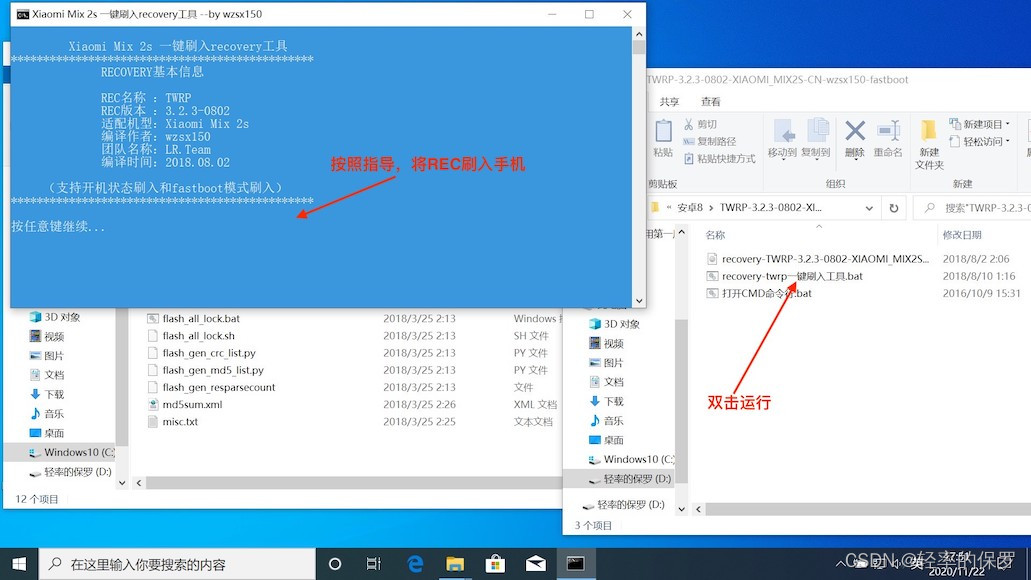1031x580 pixels.
Task: Select flash_gen_crc_list.py file
Action: pos(201,352)
